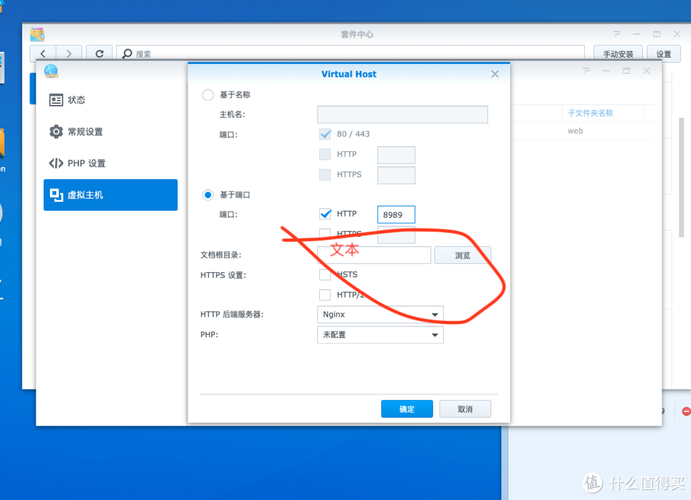
Task: Close the Virtual Host dialog
Action: [x=495, y=74]
